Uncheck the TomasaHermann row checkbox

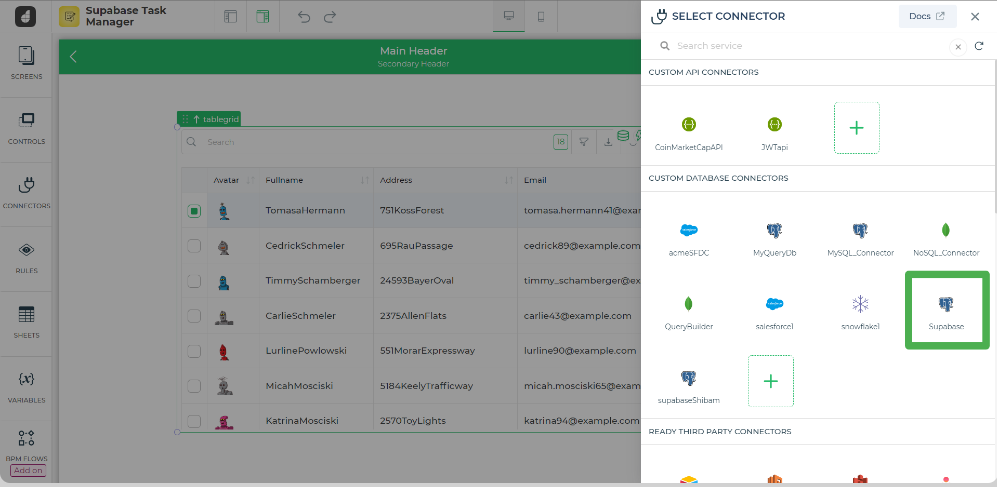(x=194, y=211)
